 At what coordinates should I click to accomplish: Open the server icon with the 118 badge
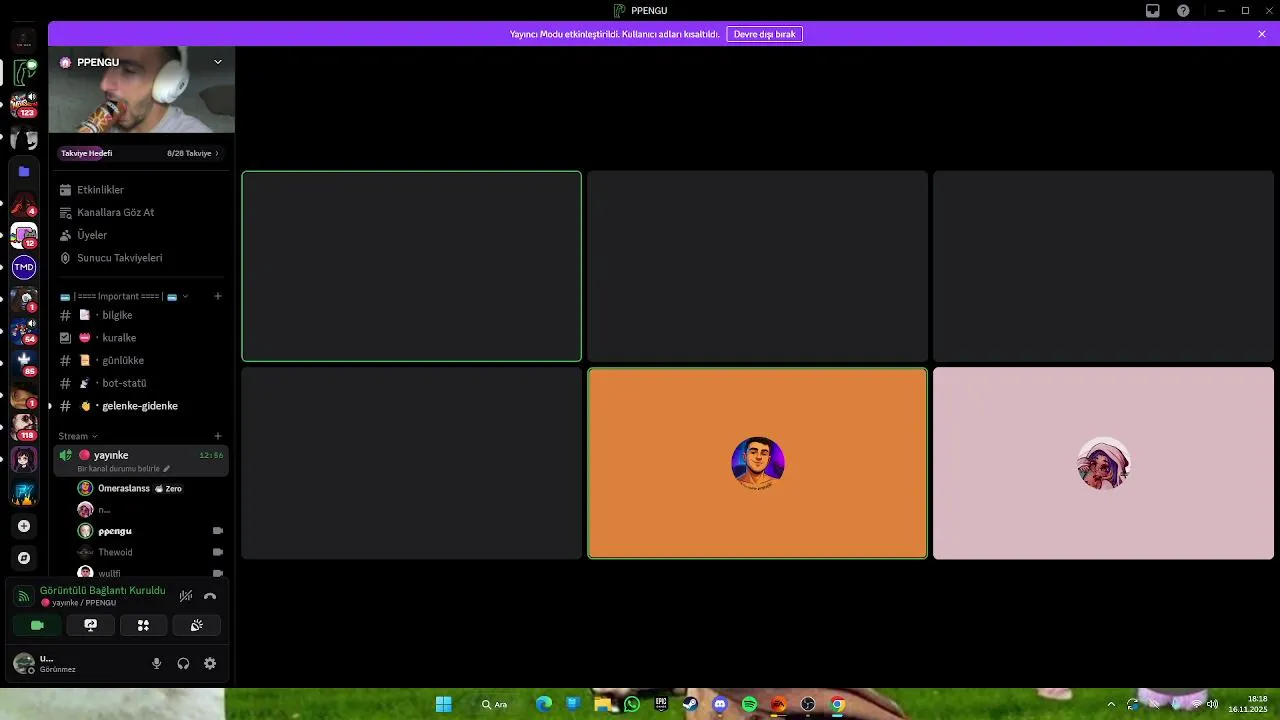pyautogui.click(x=24, y=426)
